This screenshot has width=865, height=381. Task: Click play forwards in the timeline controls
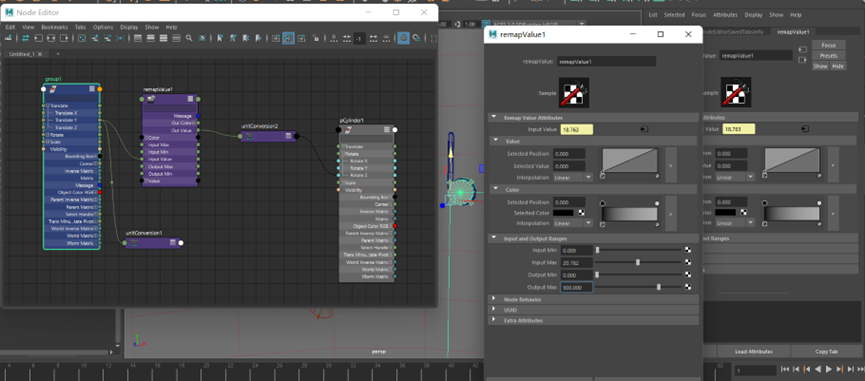829,369
